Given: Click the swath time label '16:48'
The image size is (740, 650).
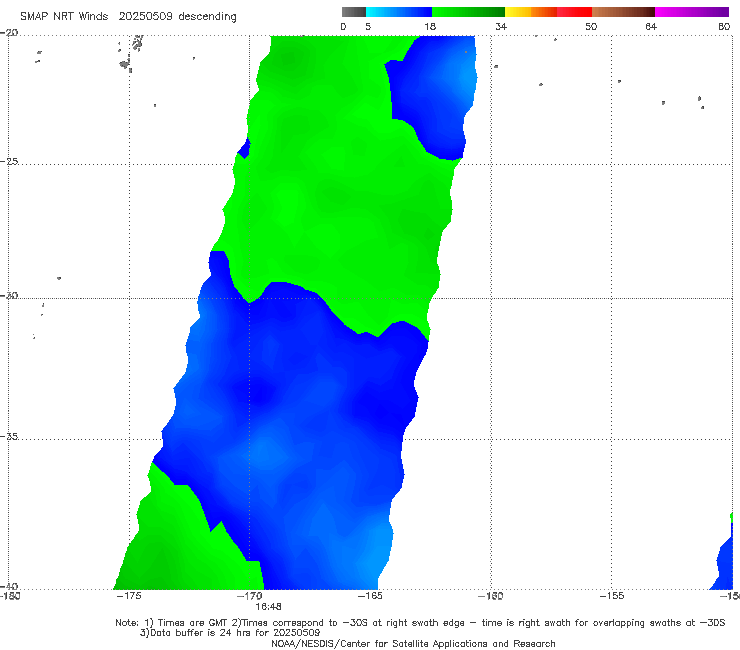Looking at the screenshot, I should (x=269, y=606).
